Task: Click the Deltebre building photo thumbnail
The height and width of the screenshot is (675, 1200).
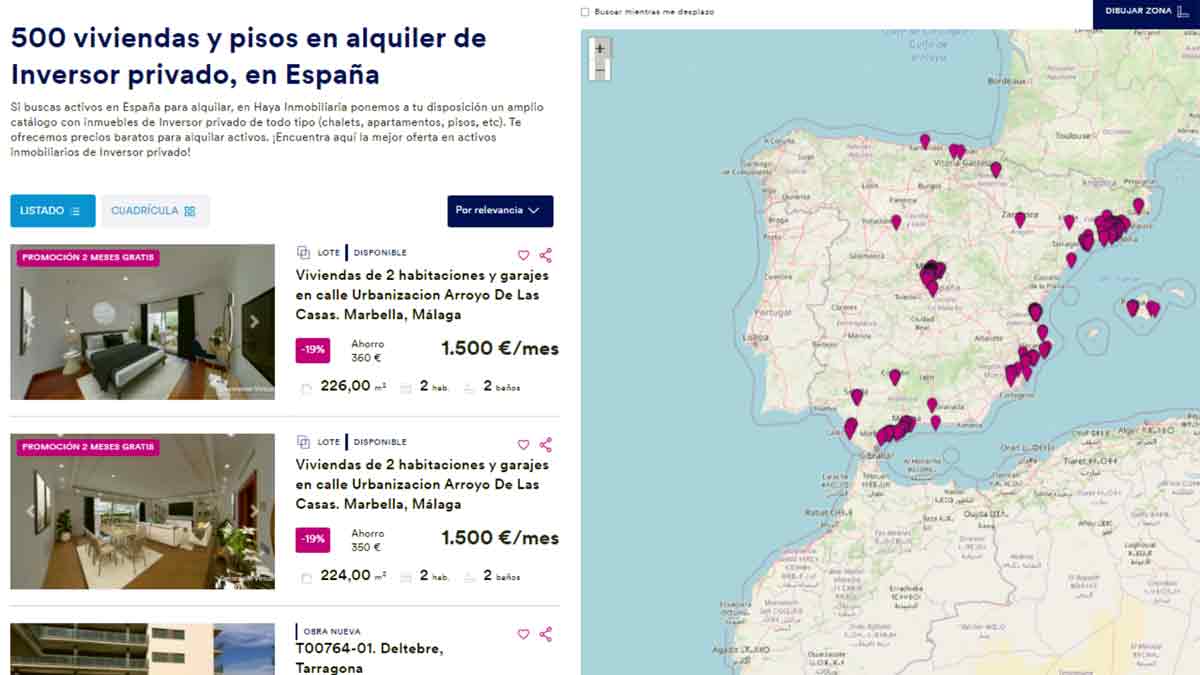Action: 142,650
